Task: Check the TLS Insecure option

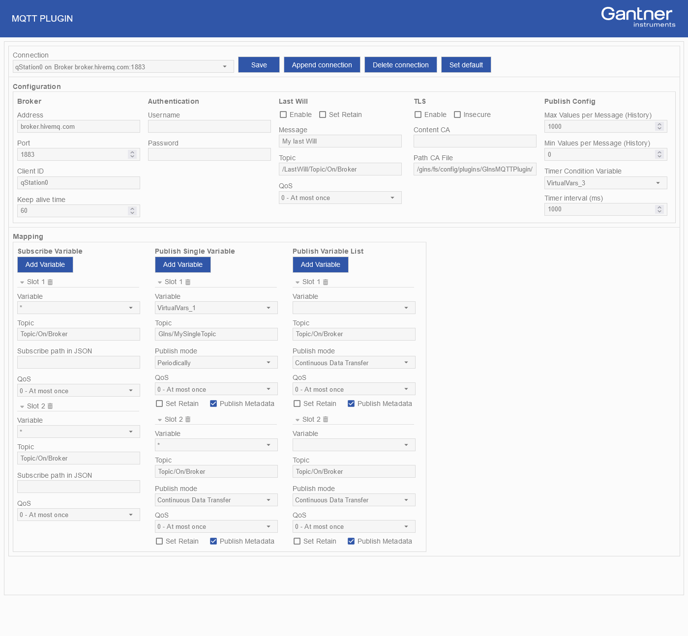Action: pyautogui.click(x=457, y=115)
